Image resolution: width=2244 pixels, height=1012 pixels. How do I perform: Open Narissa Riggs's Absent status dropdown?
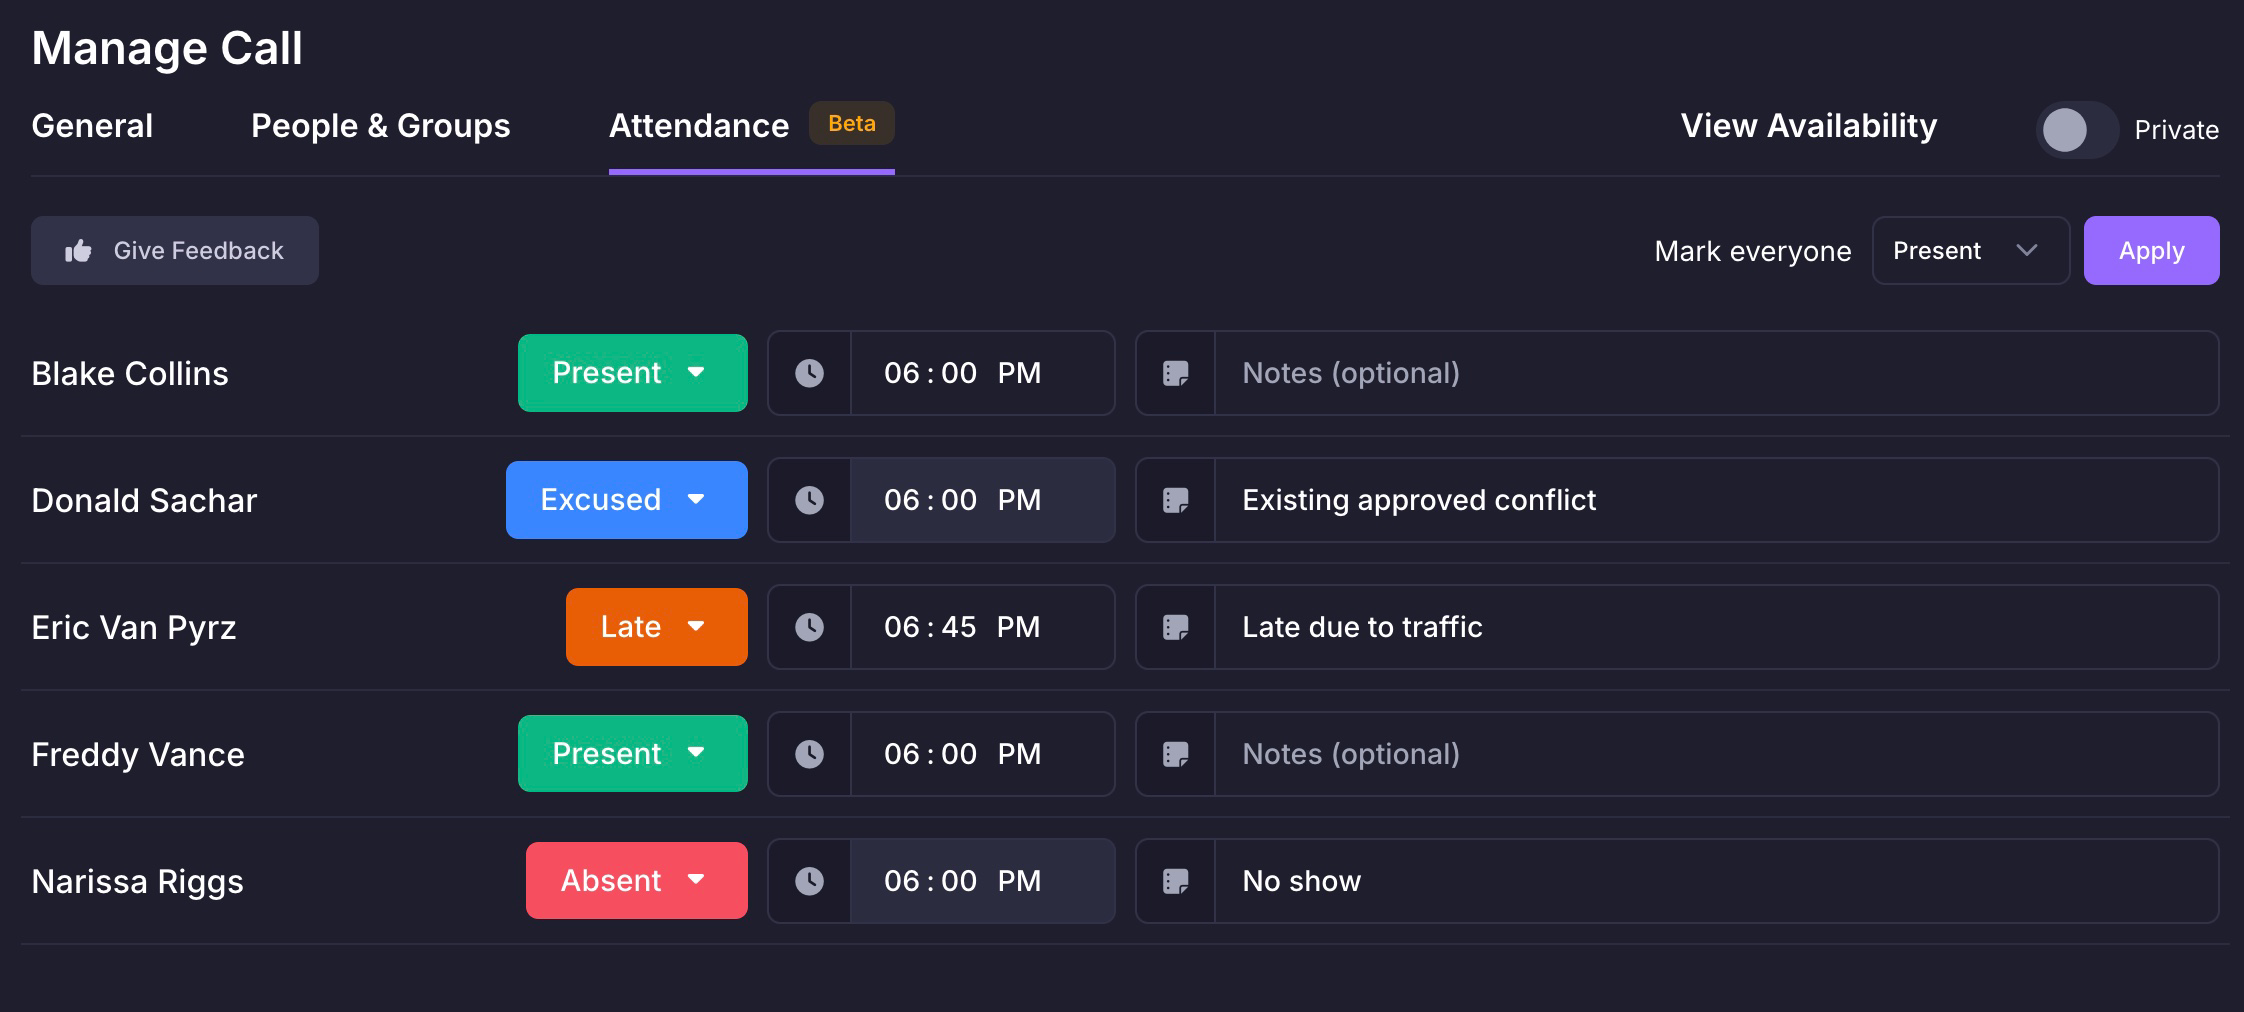tap(637, 881)
